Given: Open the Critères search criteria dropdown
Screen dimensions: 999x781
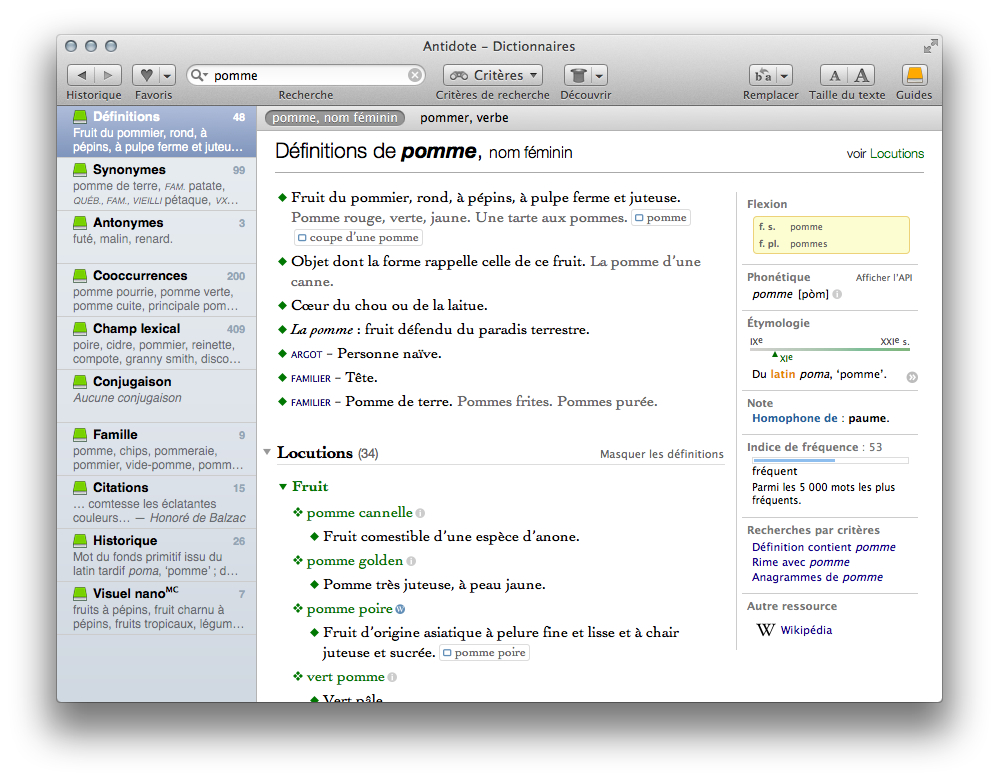Looking at the screenshot, I should tap(493, 75).
